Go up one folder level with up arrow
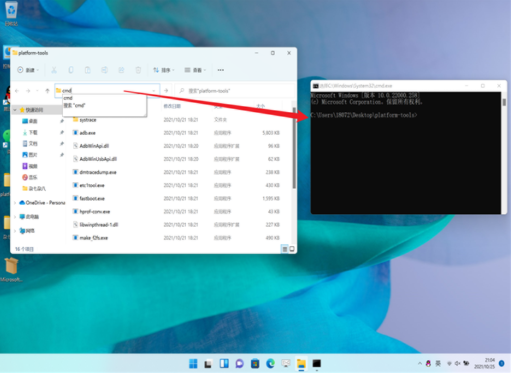This screenshot has width=511, height=374. [x=47, y=91]
